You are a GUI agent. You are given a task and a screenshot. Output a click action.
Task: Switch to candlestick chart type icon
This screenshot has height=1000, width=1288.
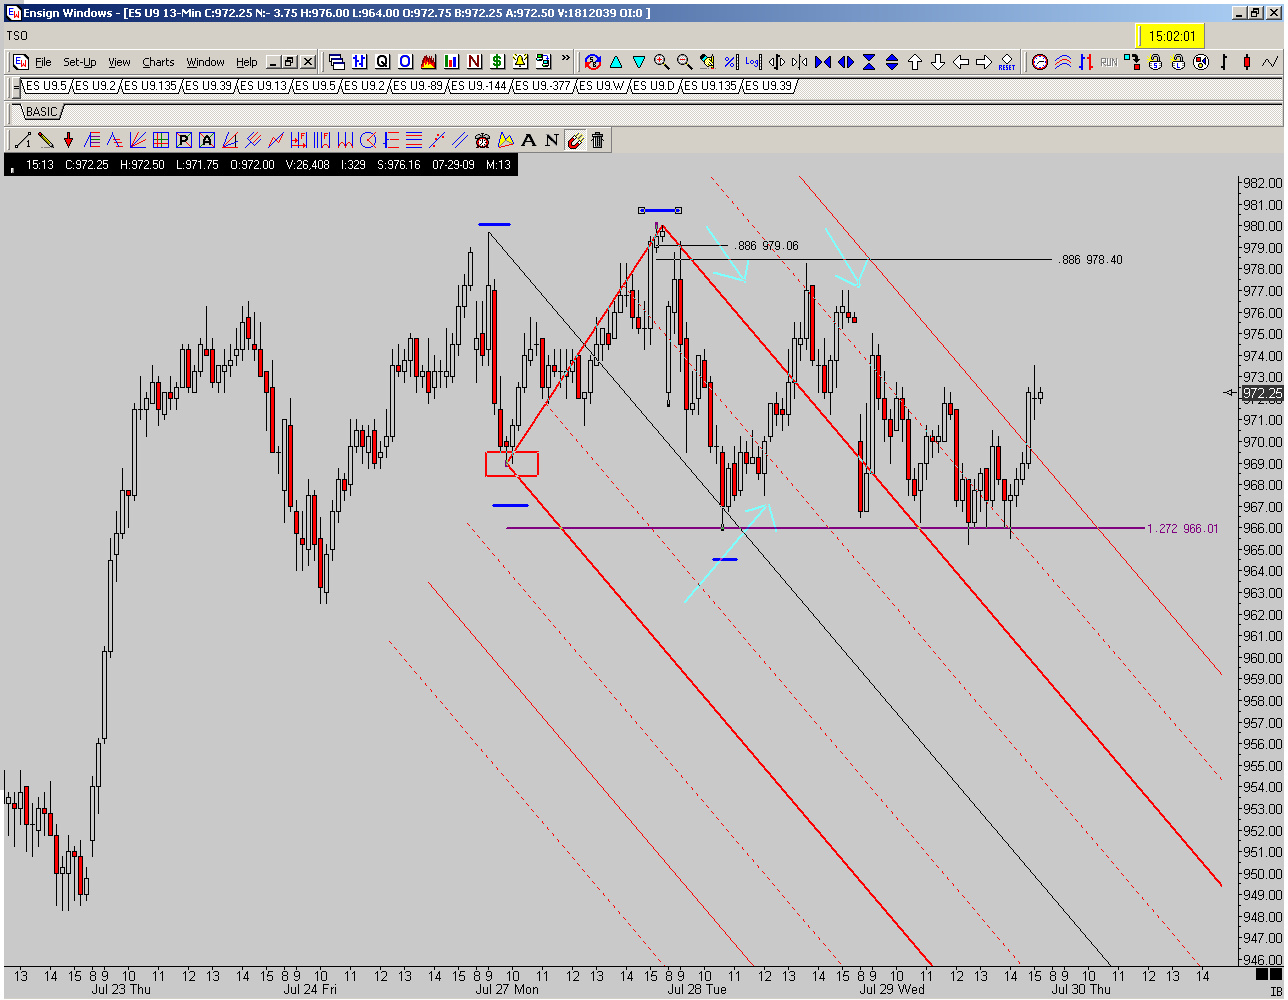pos(1247,62)
